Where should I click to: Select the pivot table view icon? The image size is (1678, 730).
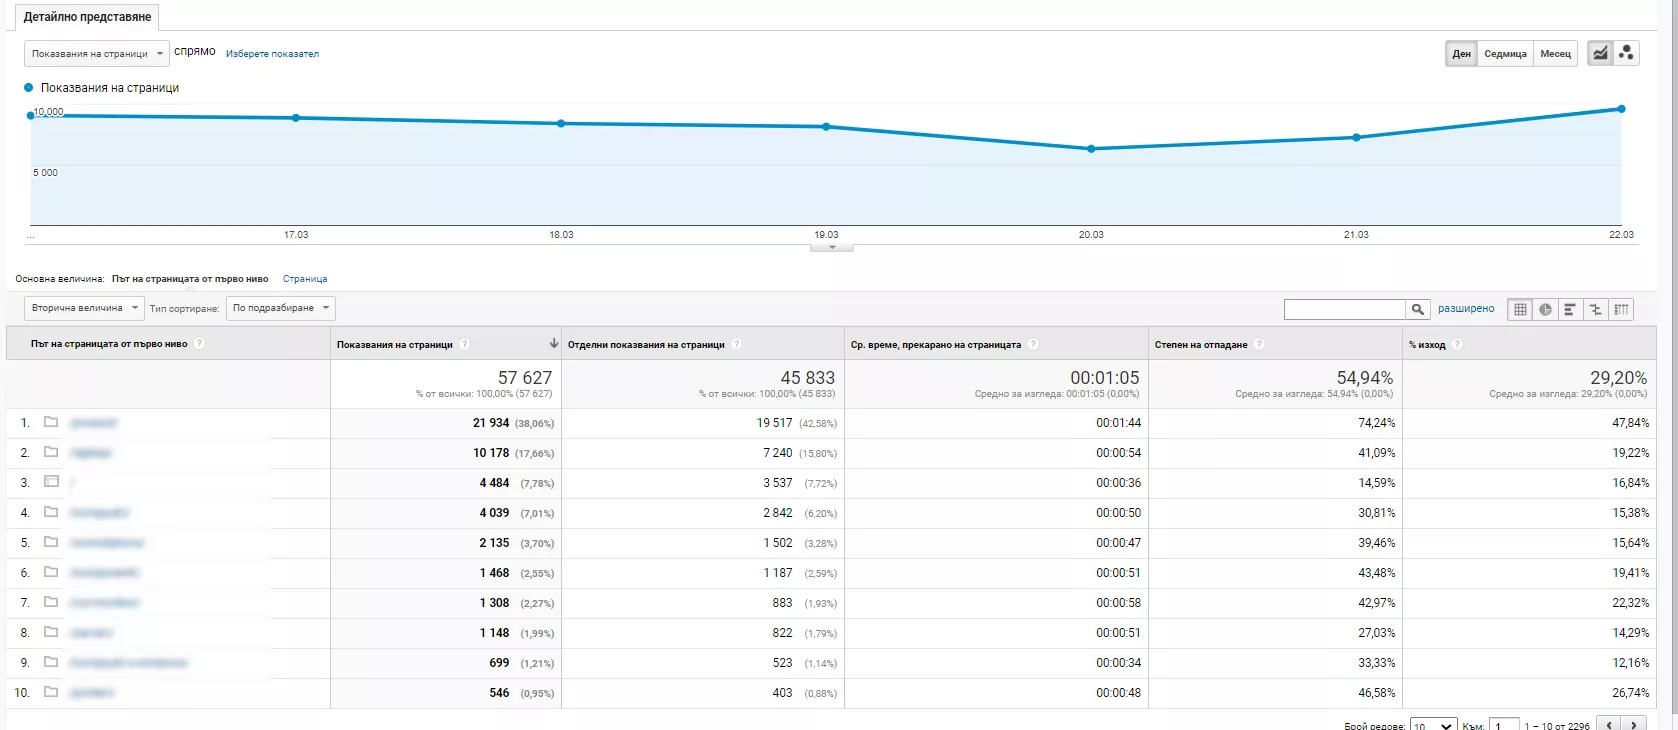point(1621,310)
